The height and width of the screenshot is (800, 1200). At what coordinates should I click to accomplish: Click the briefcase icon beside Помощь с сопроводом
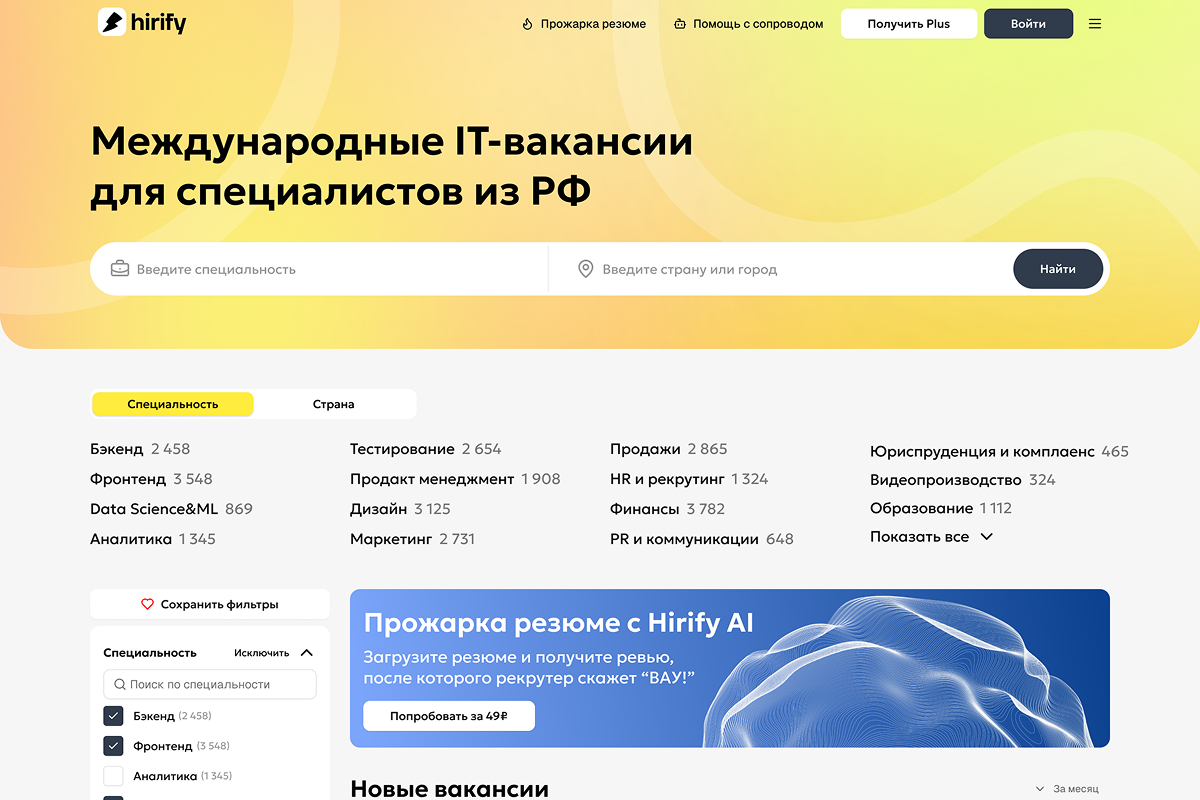coord(680,24)
